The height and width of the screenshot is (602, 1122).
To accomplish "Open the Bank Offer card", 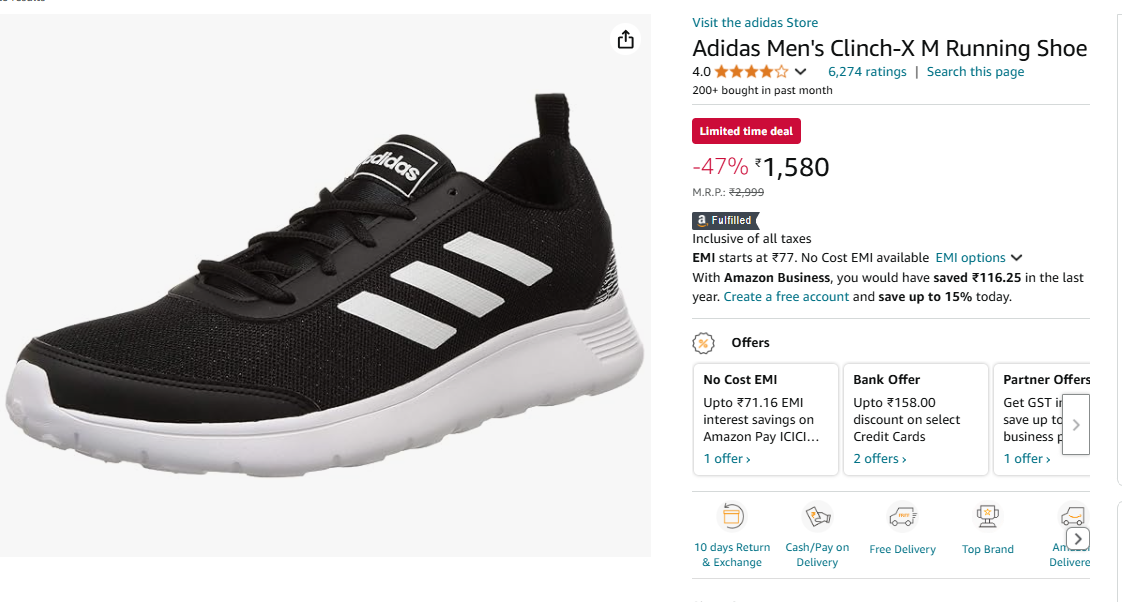I will (x=915, y=418).
